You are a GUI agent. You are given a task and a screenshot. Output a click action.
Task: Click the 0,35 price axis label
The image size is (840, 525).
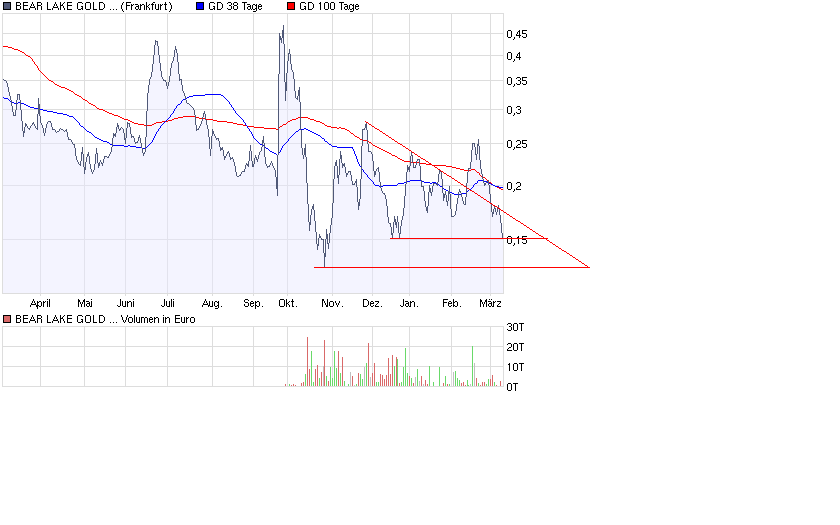[x=517, y=81]
